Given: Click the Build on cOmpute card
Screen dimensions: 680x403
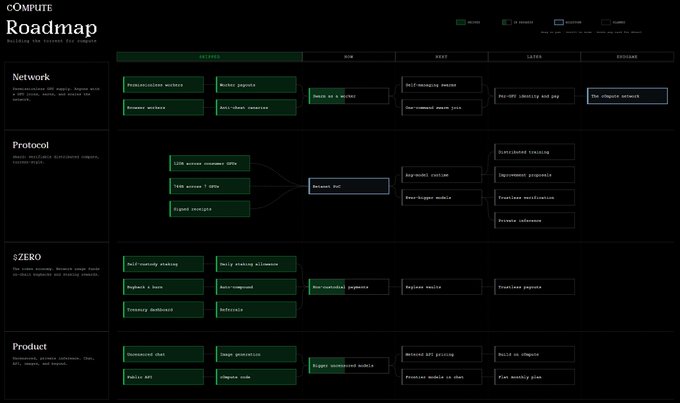Looking at the screenshot, I should click(535, 354).
